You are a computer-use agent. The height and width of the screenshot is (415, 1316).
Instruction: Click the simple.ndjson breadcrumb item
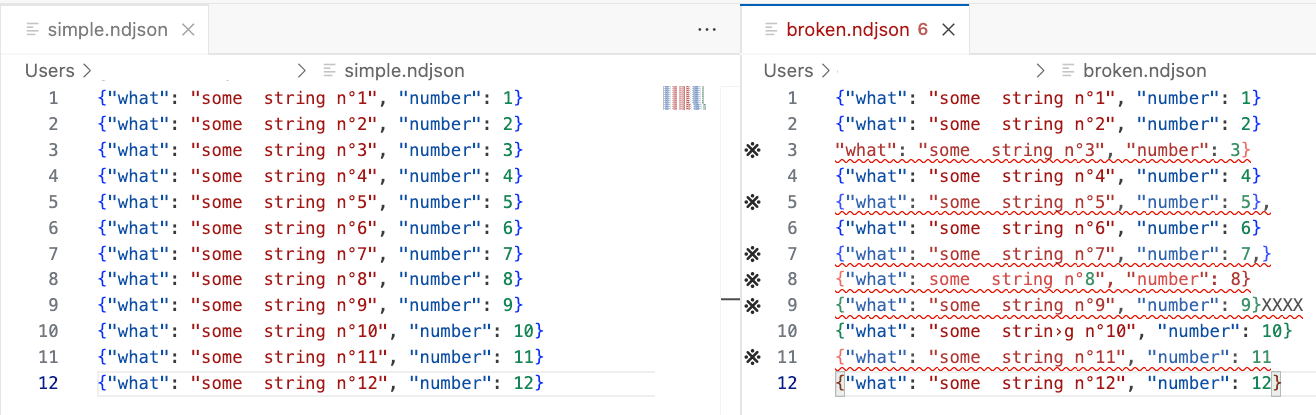click(403, 71)
